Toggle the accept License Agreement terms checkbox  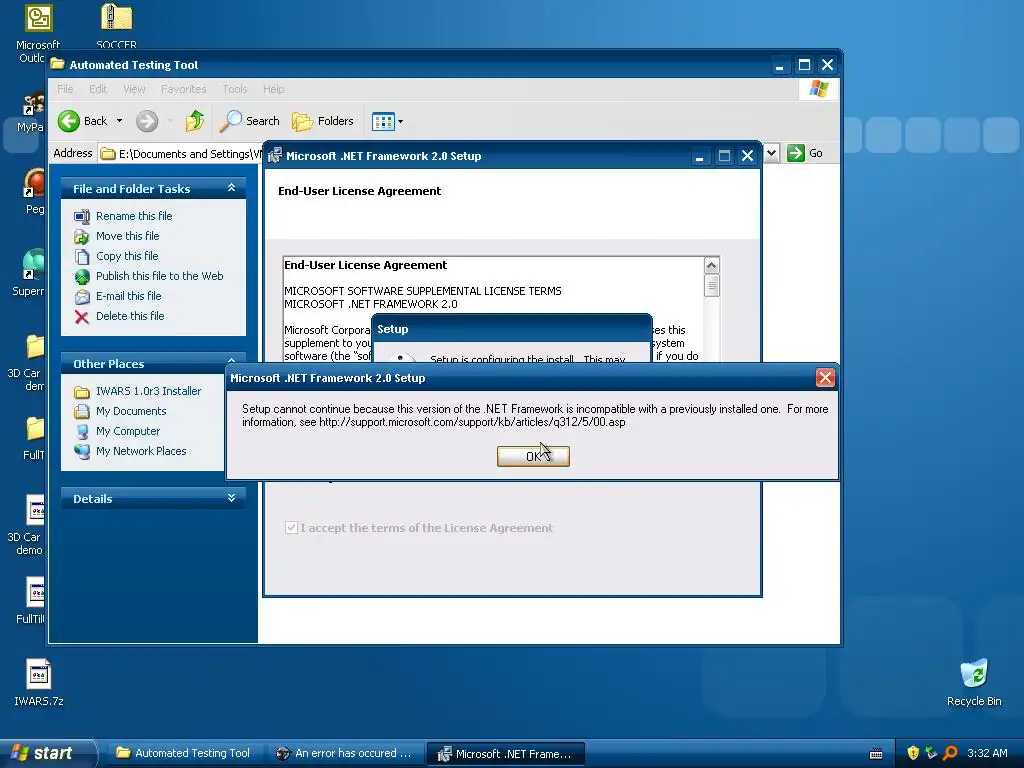tap(291, 528)
